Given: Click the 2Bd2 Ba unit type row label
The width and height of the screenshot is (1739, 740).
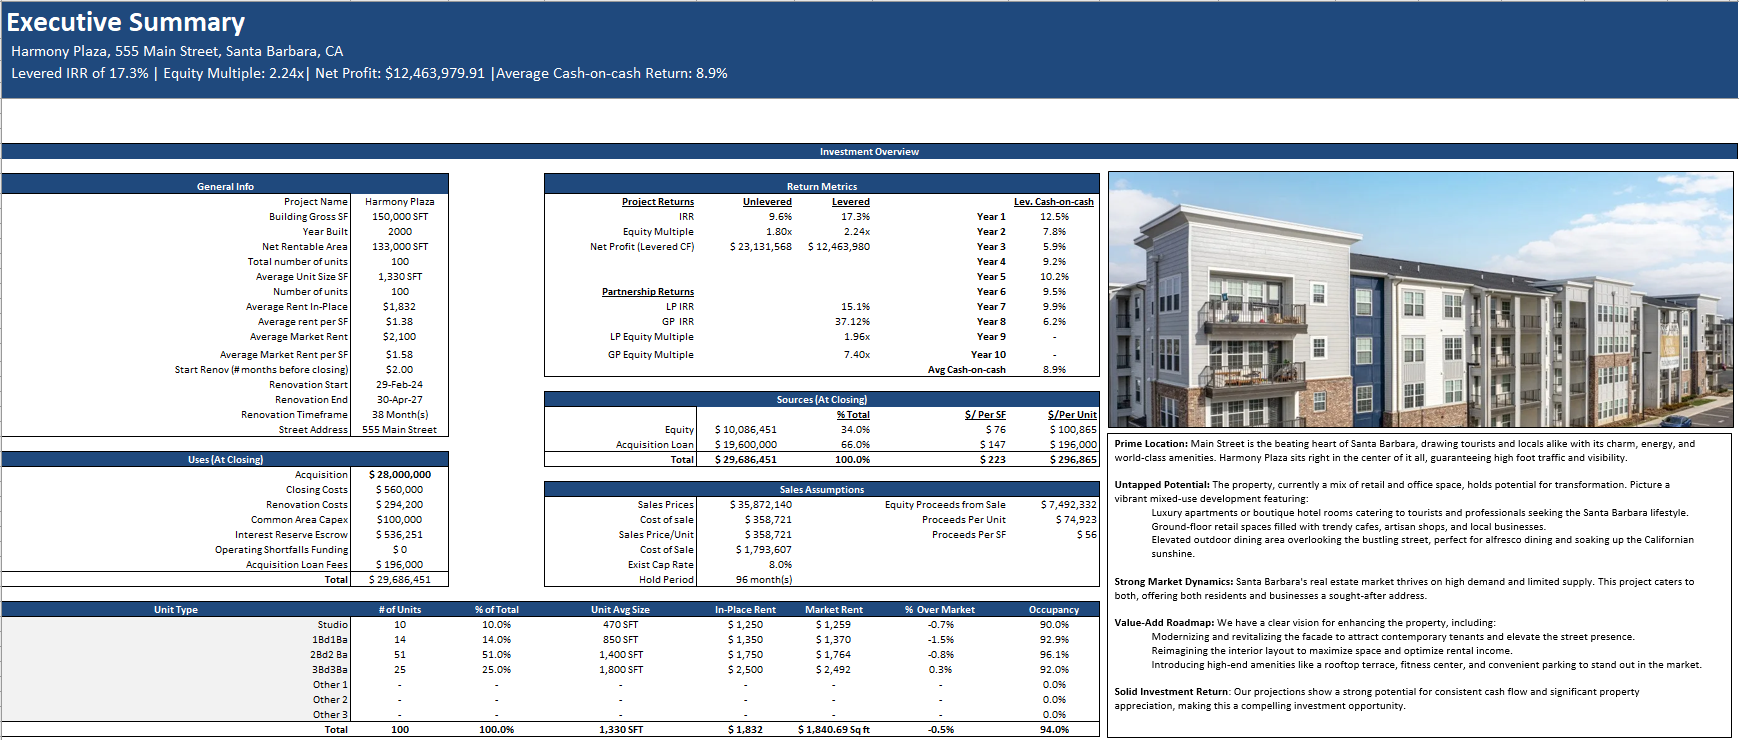Looking at the screenshot, I should click(x=329, y=655).
